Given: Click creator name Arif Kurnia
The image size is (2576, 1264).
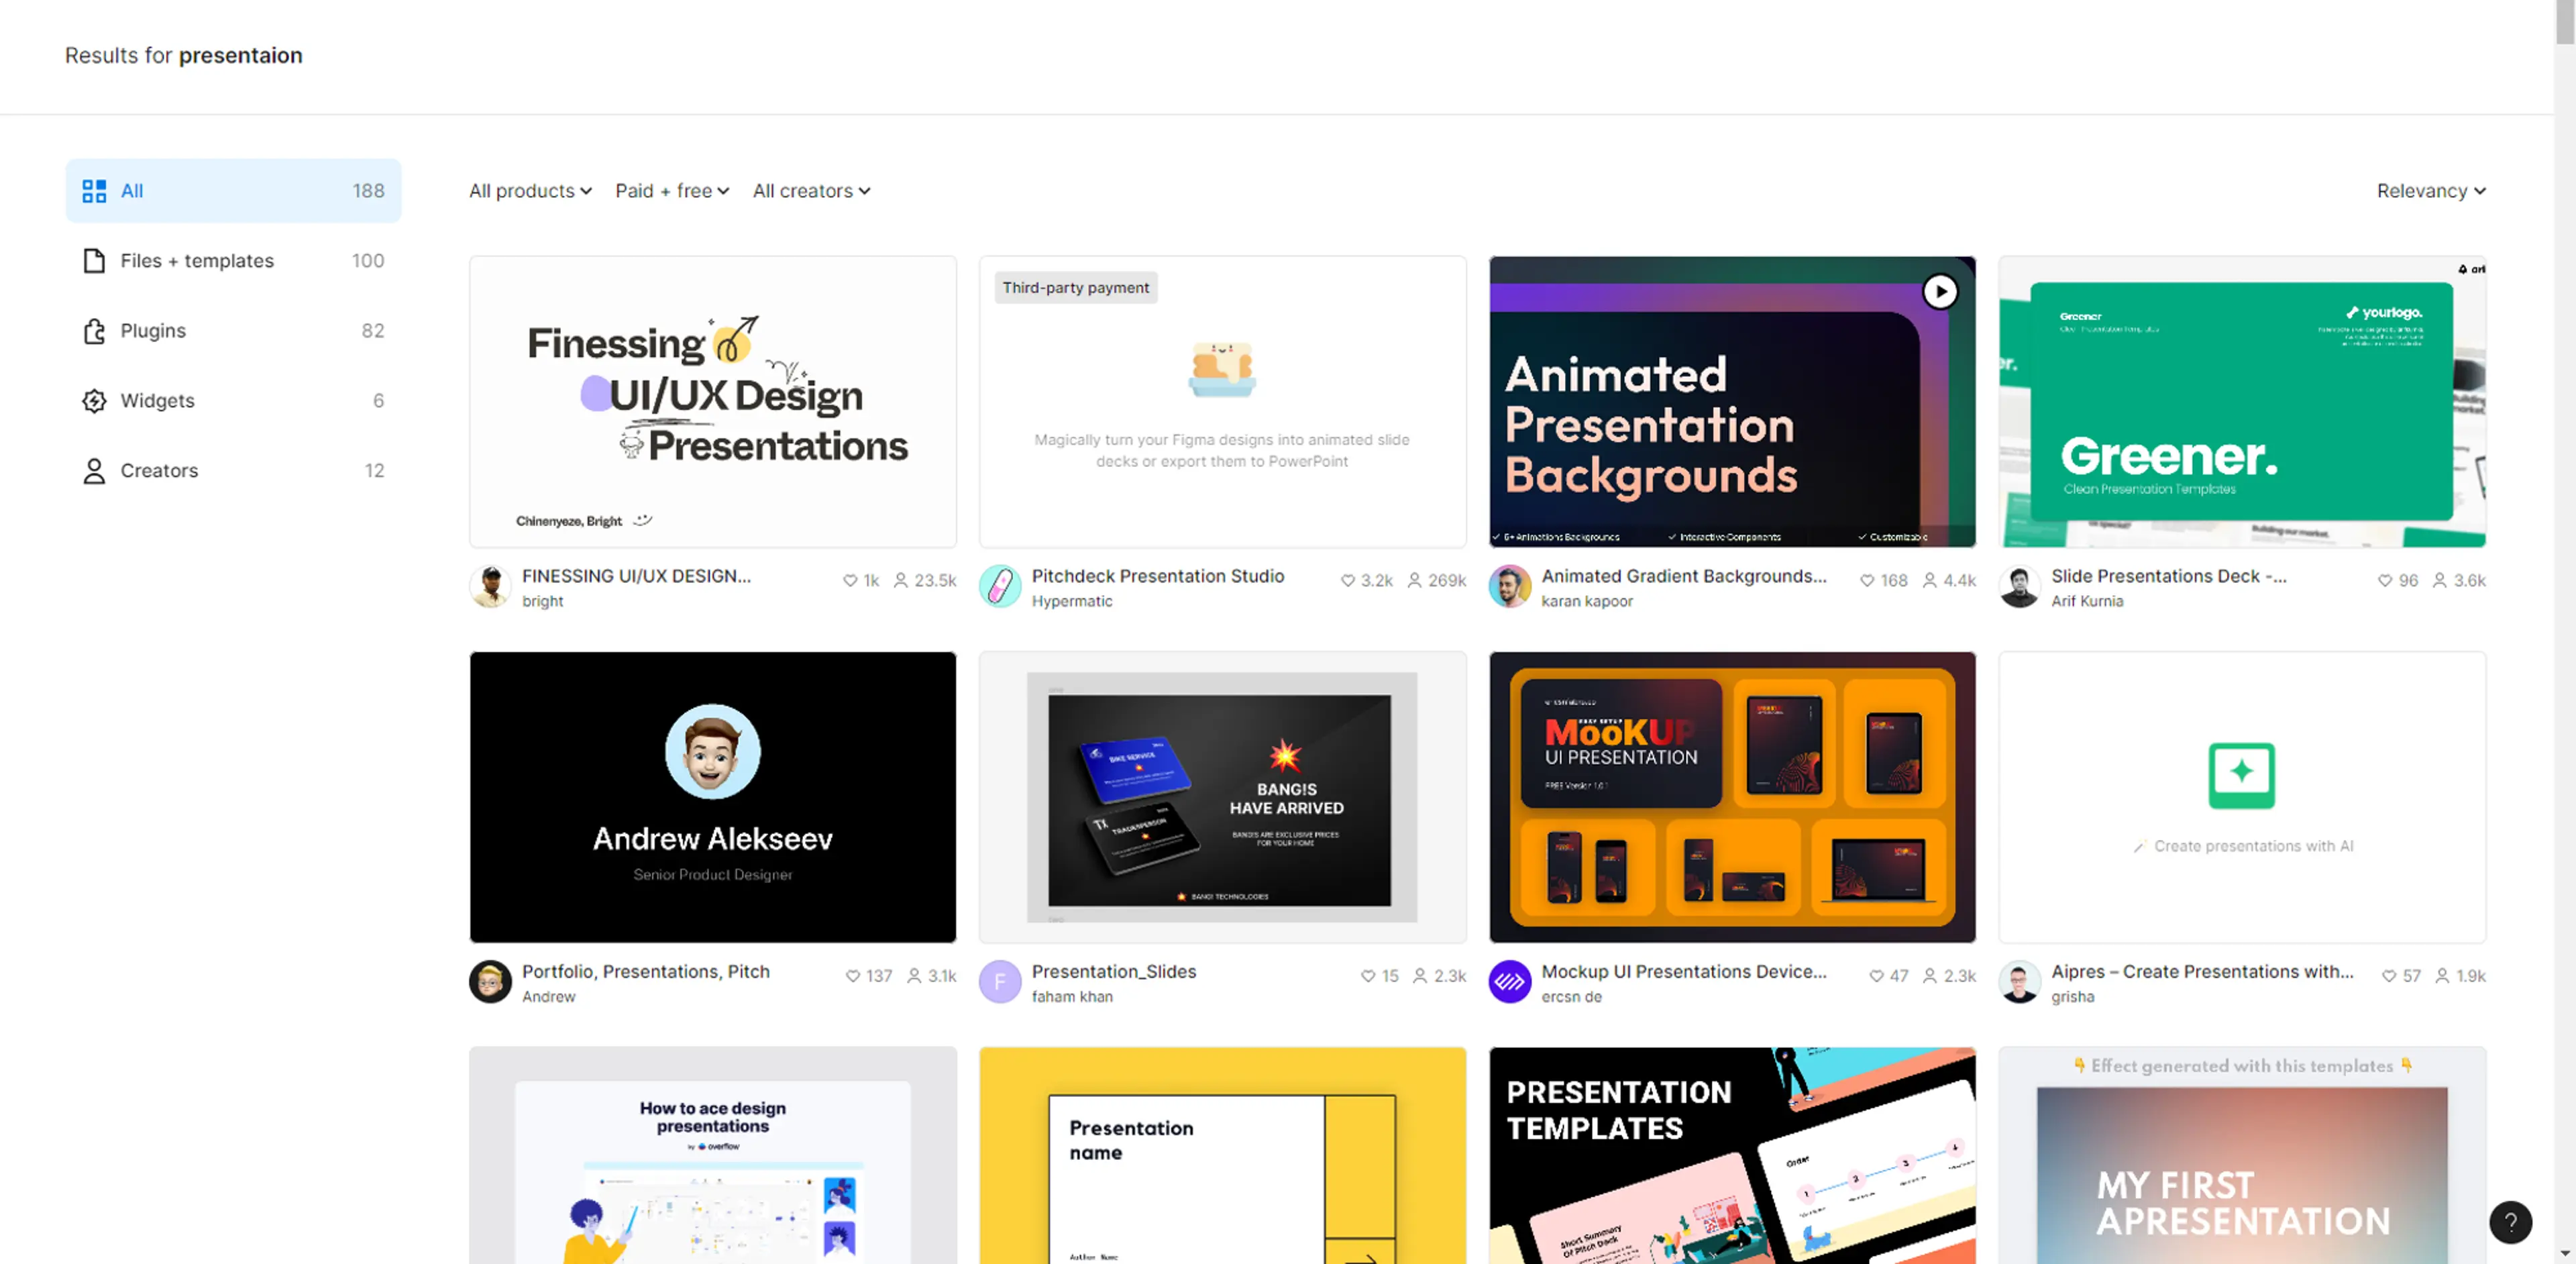Looking at the screenshot, I should tap(2087, 601).
